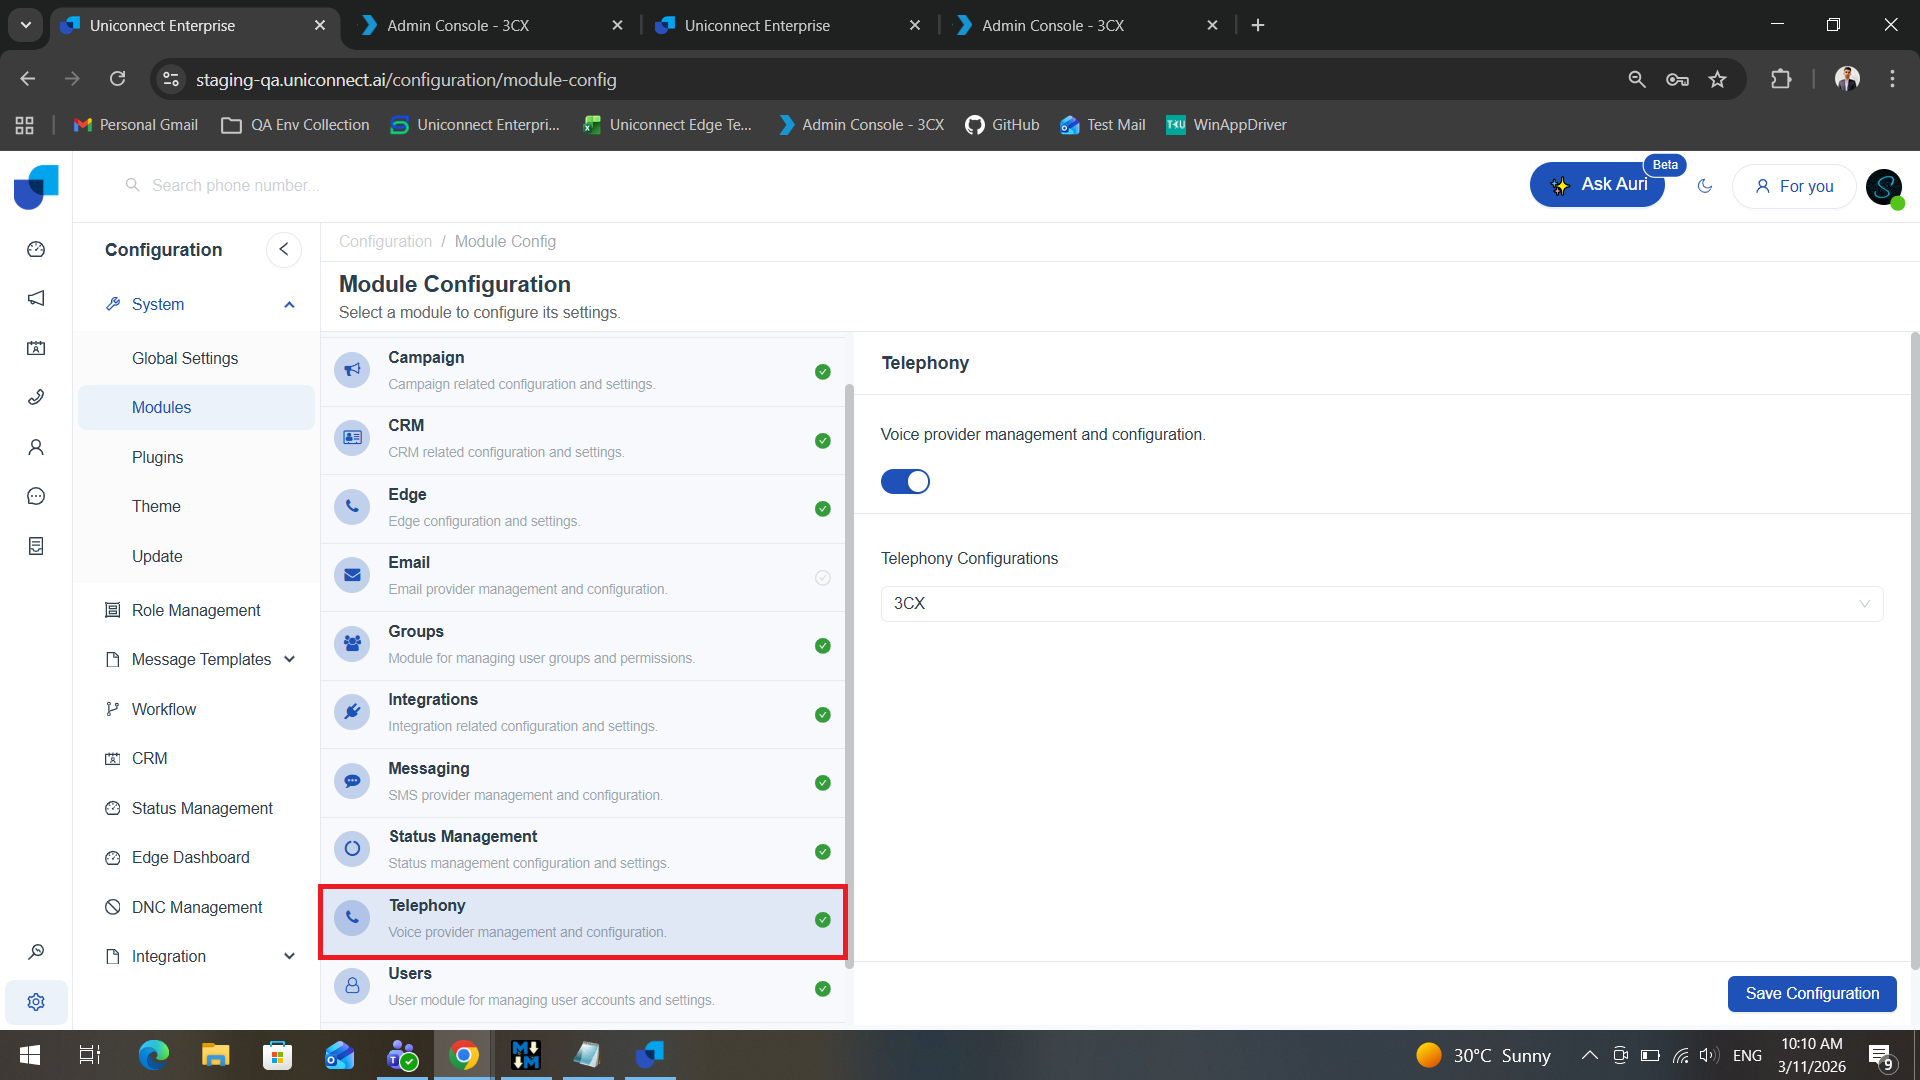Click the Save Configuration button
The image size is (1920, 1080).
click(x=1811, y=993)
